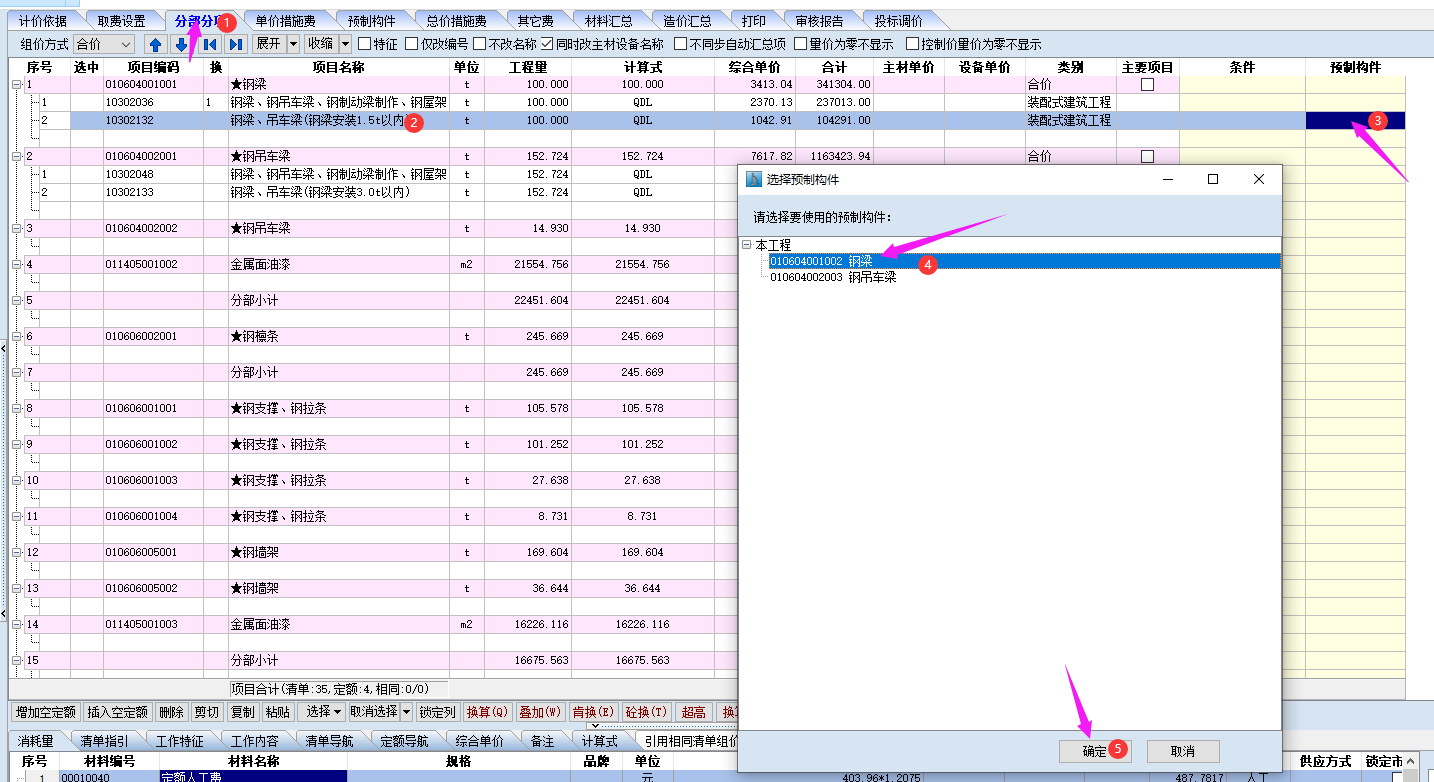Click the 删除 button
This screenshot has height=782, width=1434.
pos(172,712)
